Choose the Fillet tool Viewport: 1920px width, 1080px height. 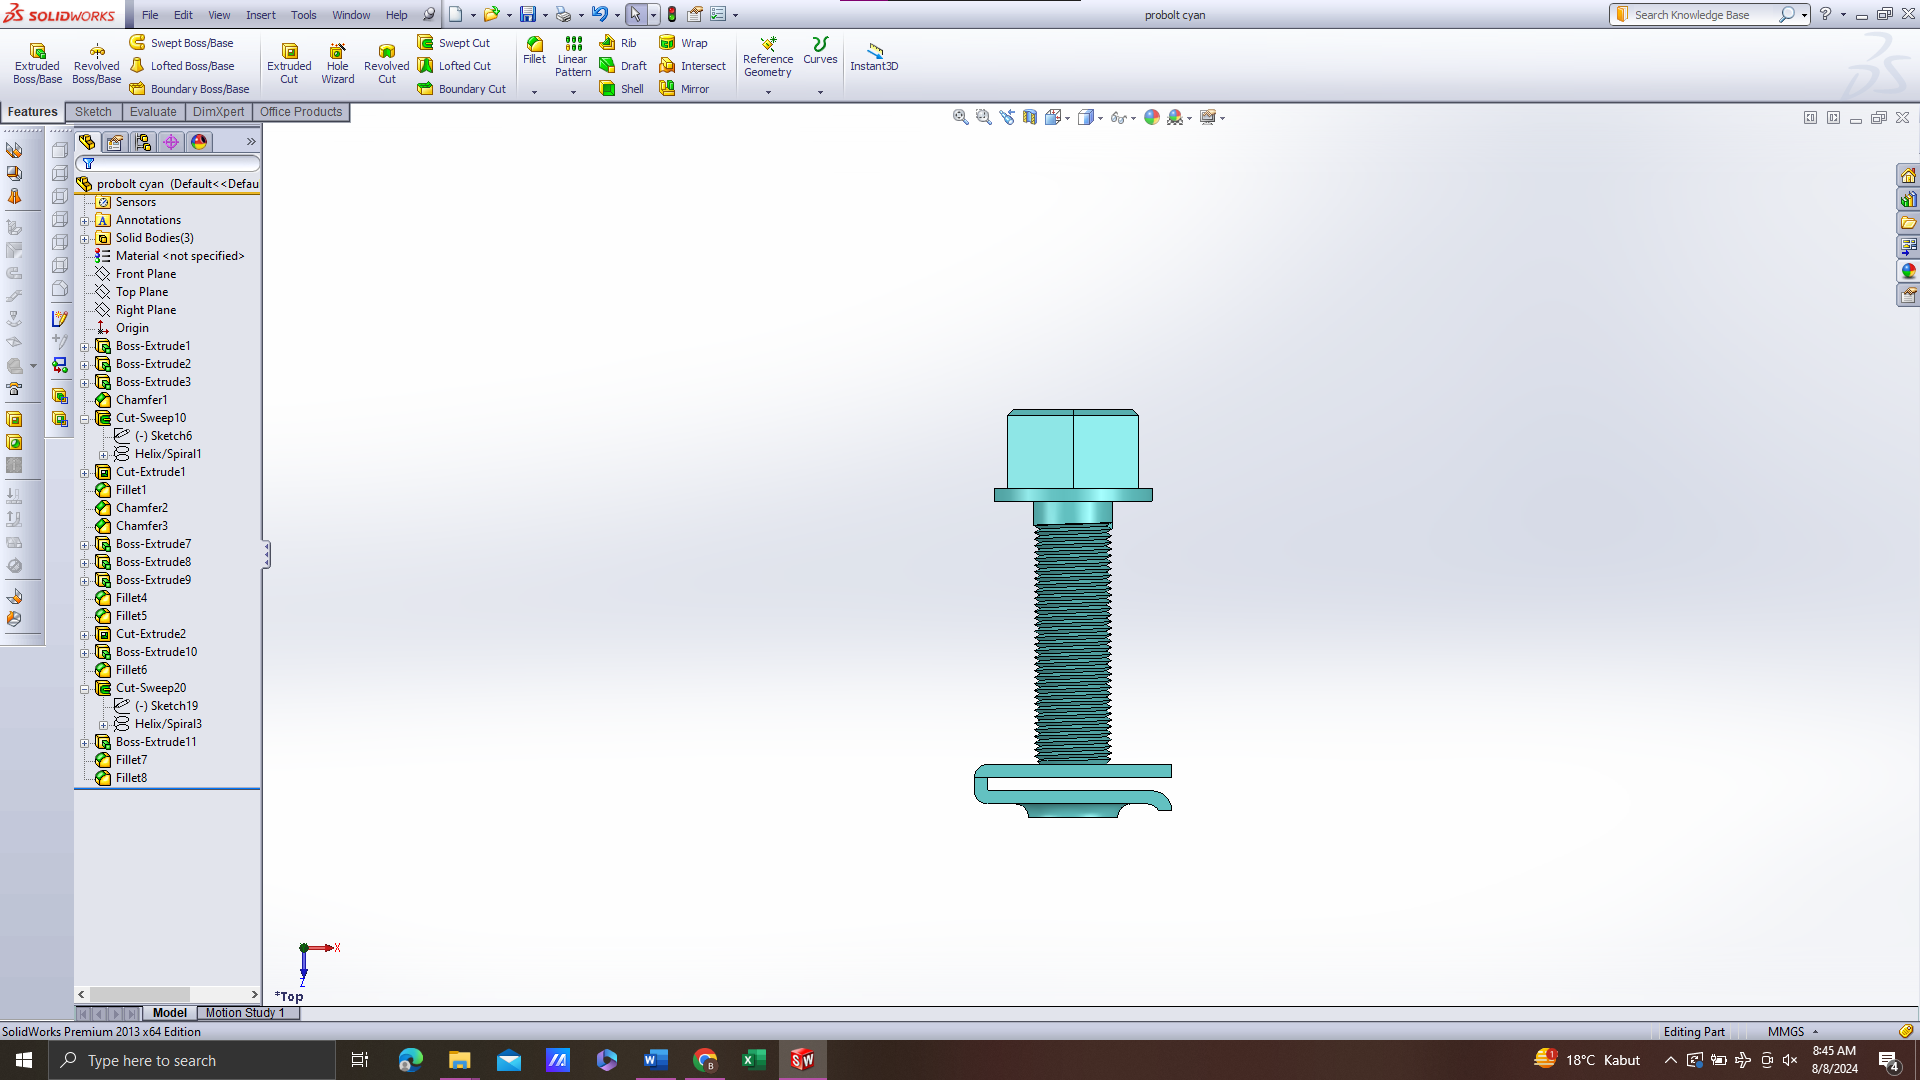[534, 50]
